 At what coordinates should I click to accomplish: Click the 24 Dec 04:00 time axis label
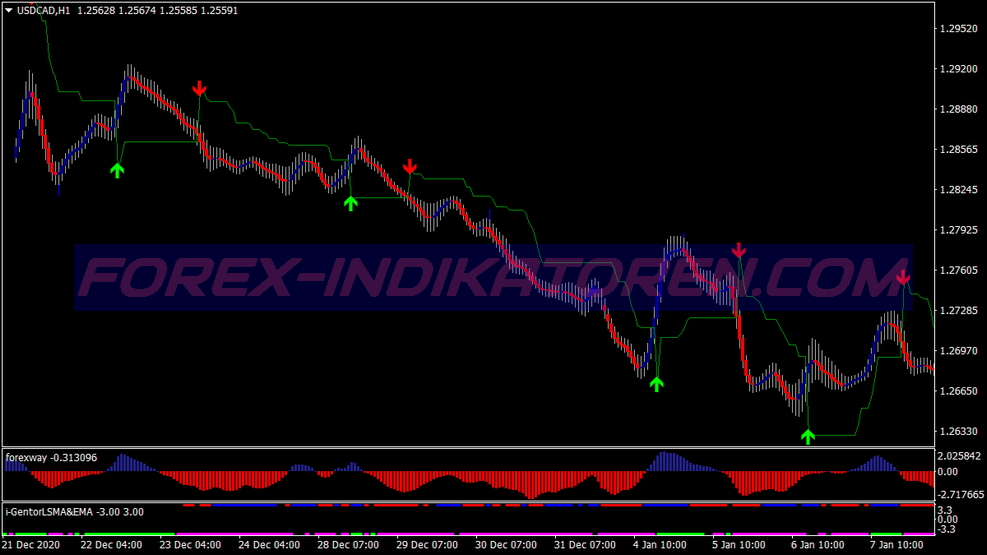(x=269, y=545)
